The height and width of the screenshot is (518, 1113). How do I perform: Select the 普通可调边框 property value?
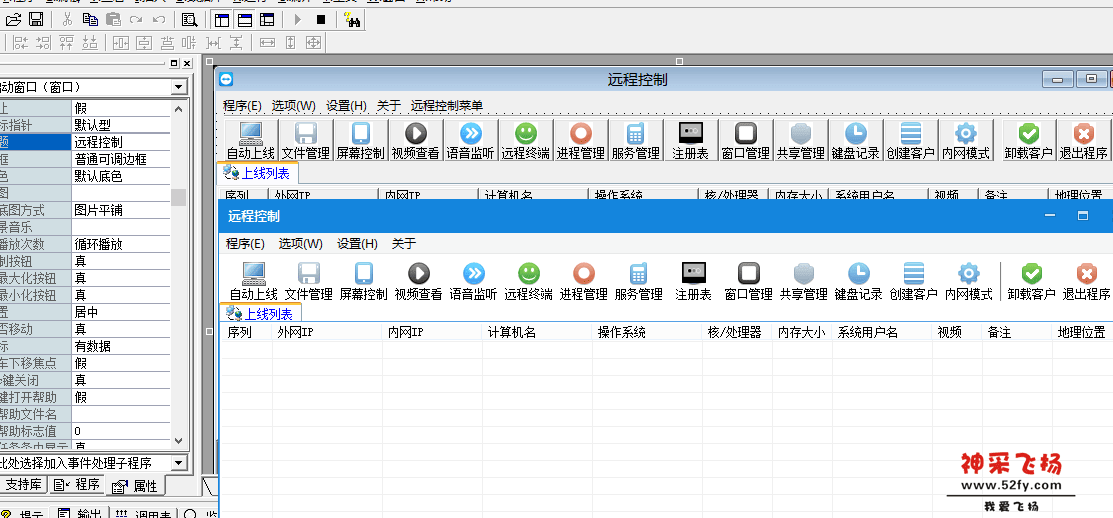pyautogui.click(x=121, y=159)
